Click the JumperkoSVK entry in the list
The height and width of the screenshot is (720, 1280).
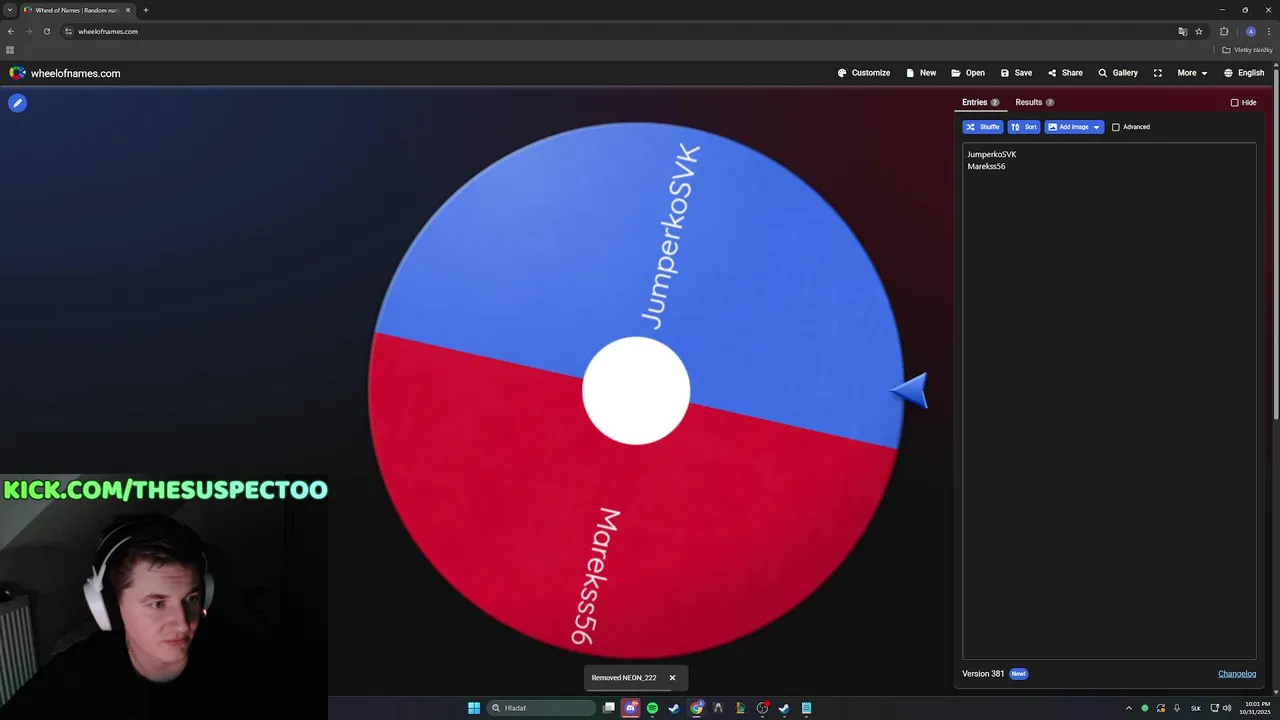click(x=991, y=154)
